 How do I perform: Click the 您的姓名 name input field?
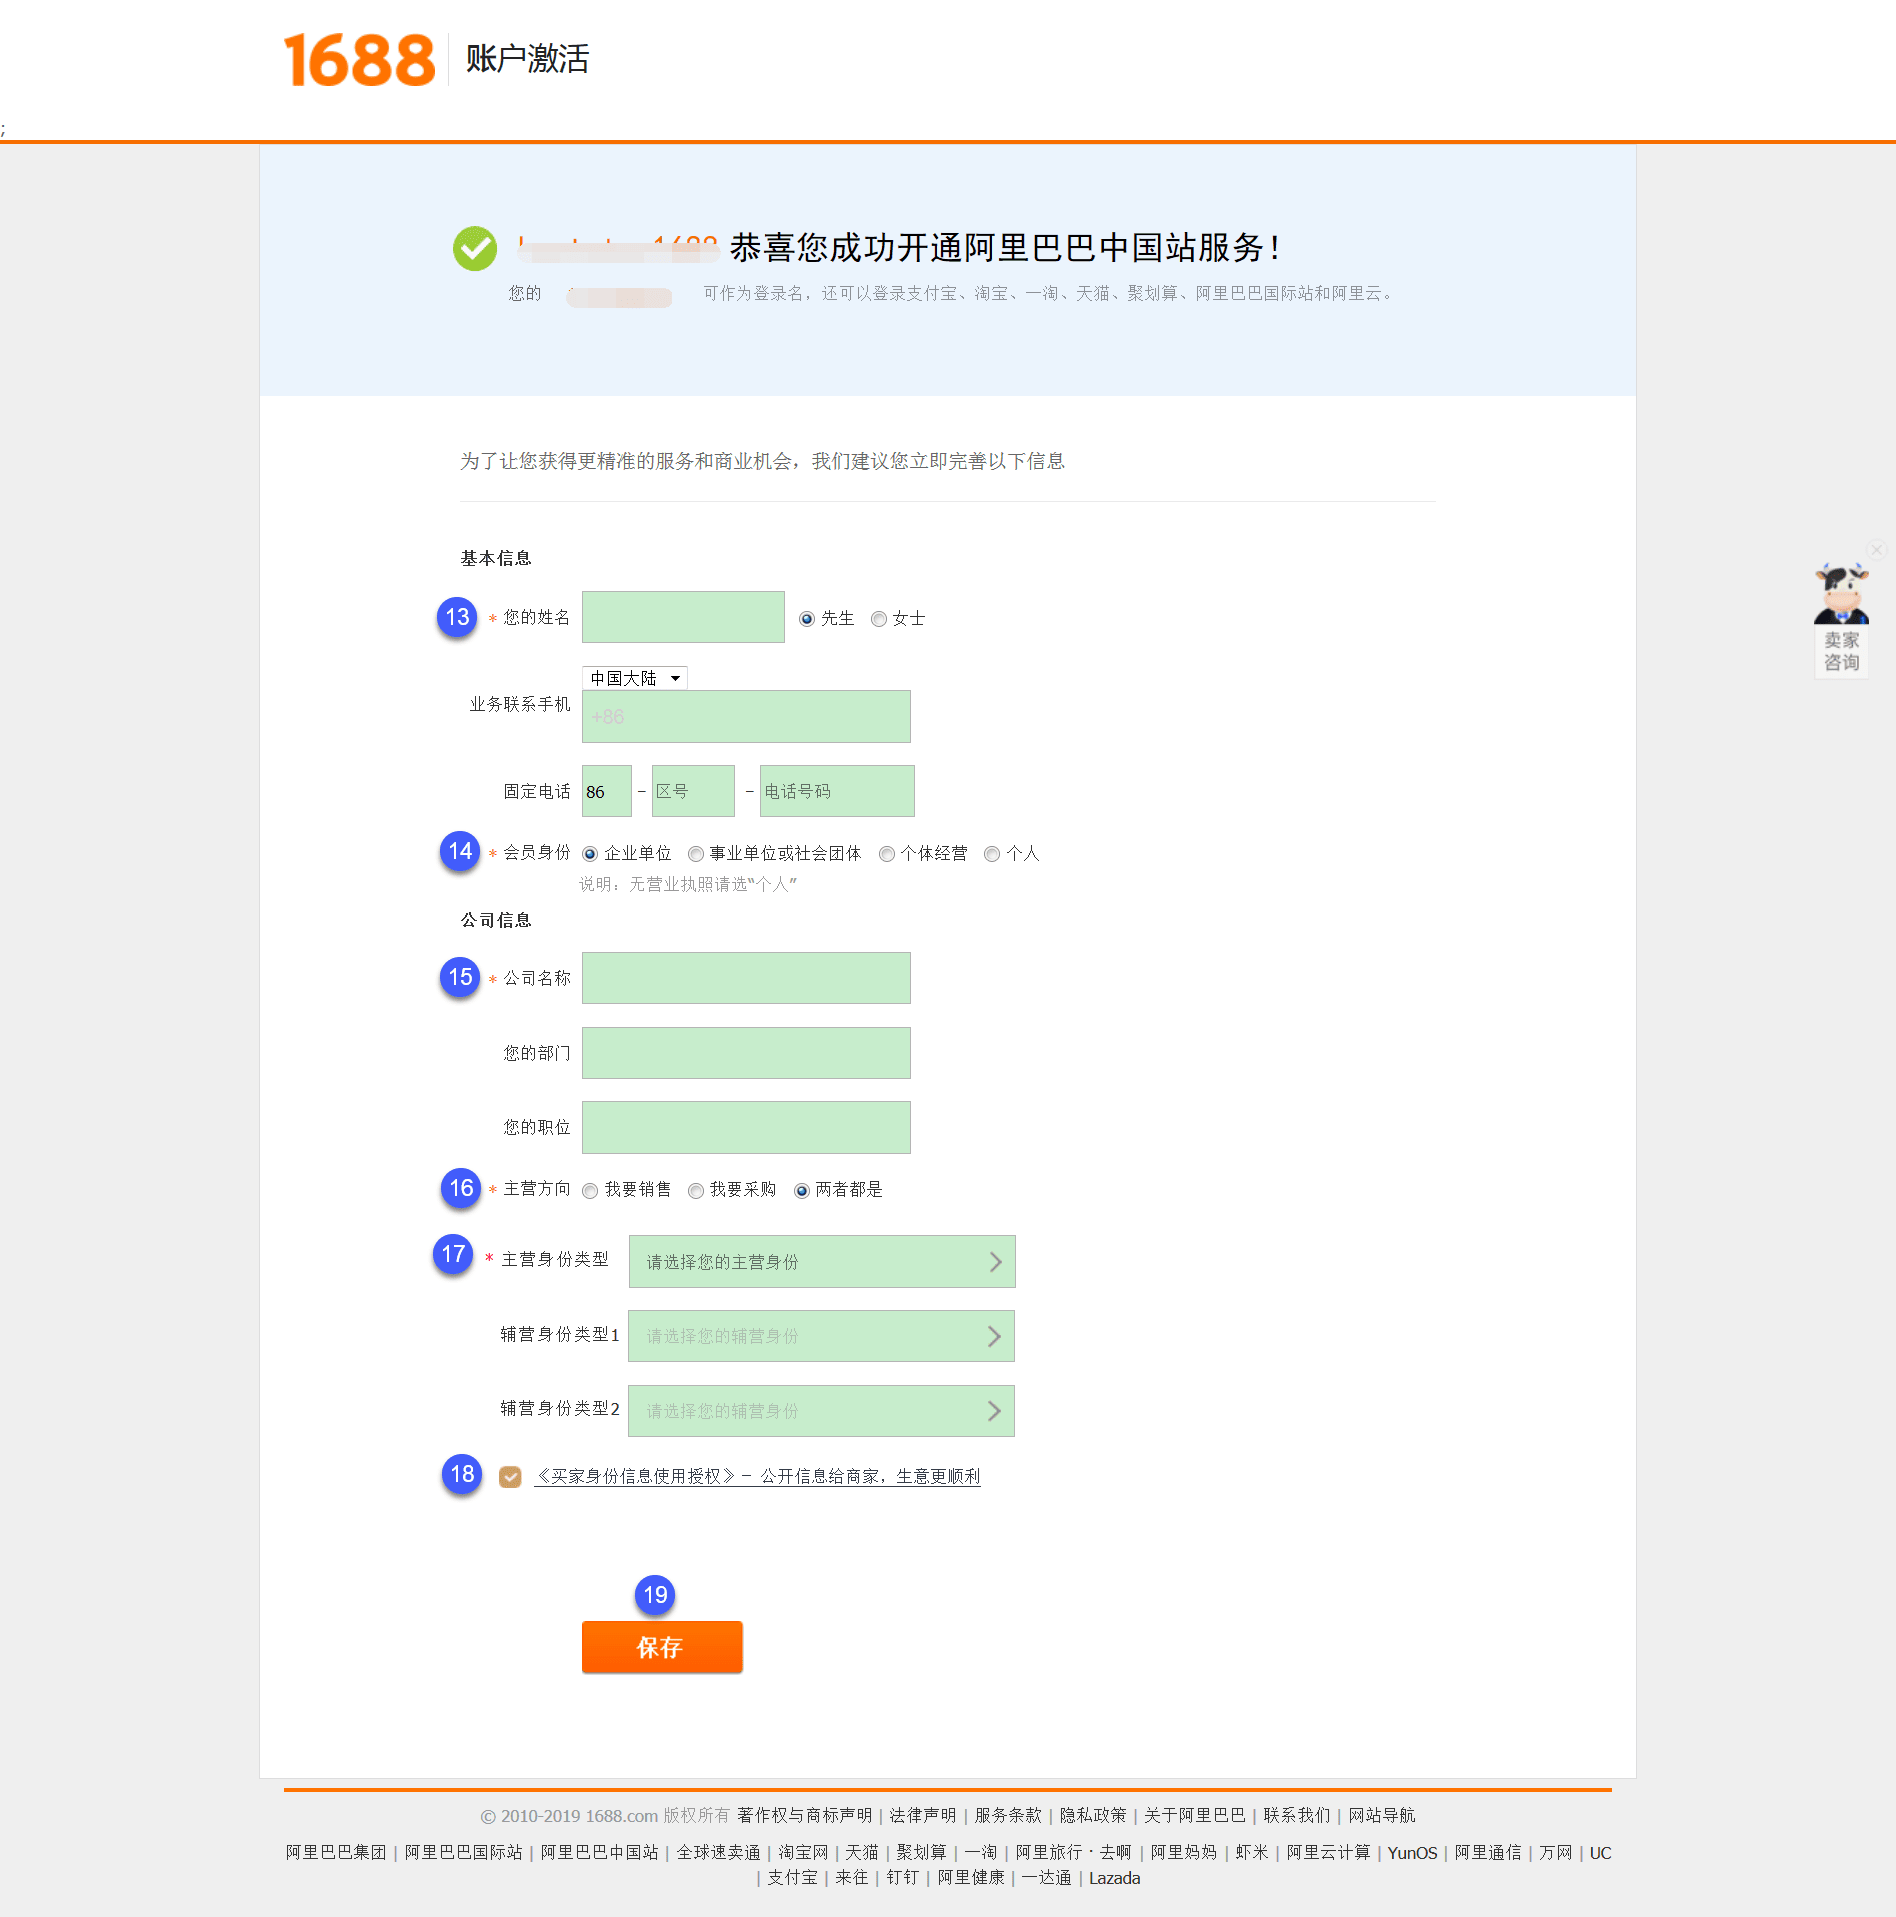[683, 617]
